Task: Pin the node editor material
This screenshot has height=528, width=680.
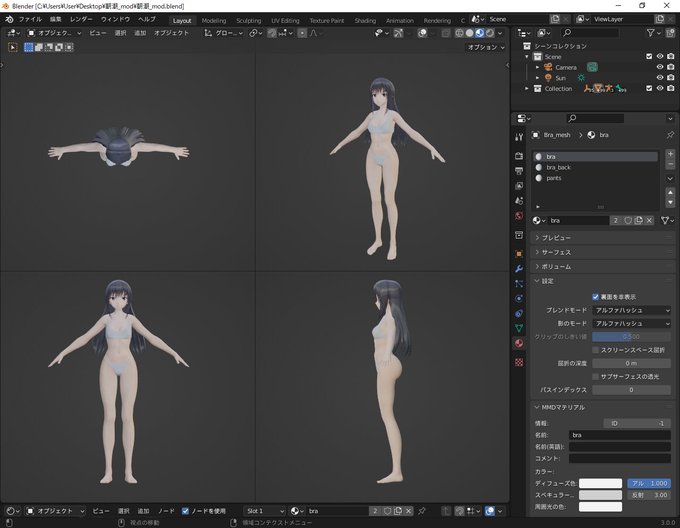Action: click(422, 511)
